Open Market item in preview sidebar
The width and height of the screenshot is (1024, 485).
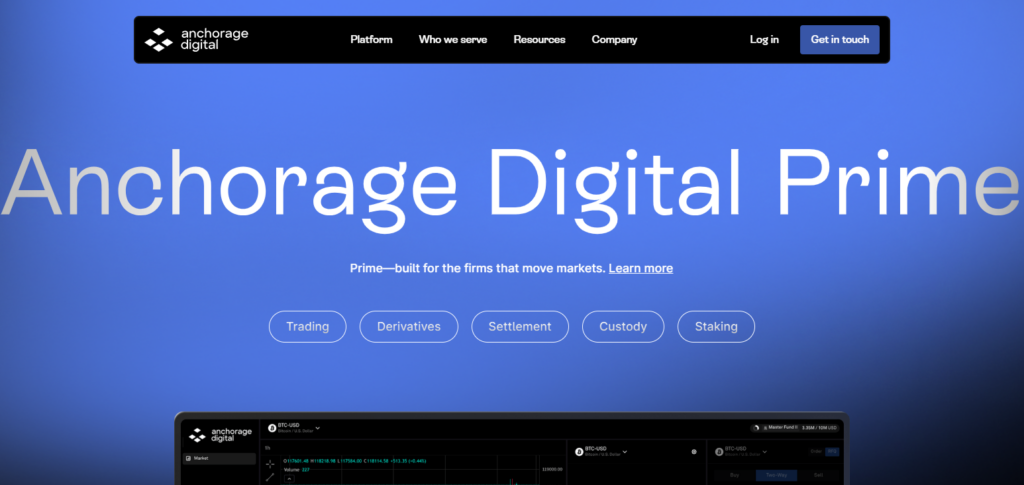coord(219,458)
